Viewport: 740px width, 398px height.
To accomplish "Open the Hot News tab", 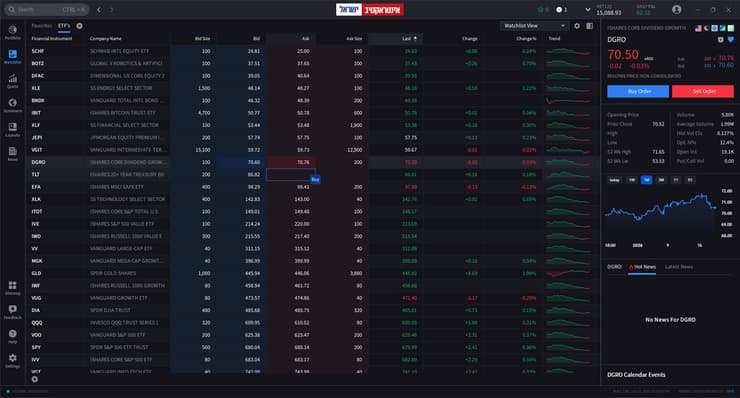I will click(642, 267).
